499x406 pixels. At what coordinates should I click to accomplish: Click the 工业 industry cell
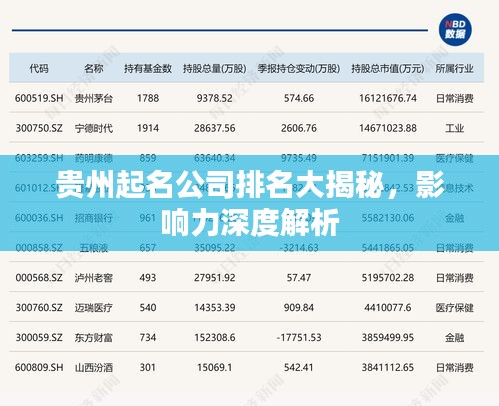click(454, 128)
